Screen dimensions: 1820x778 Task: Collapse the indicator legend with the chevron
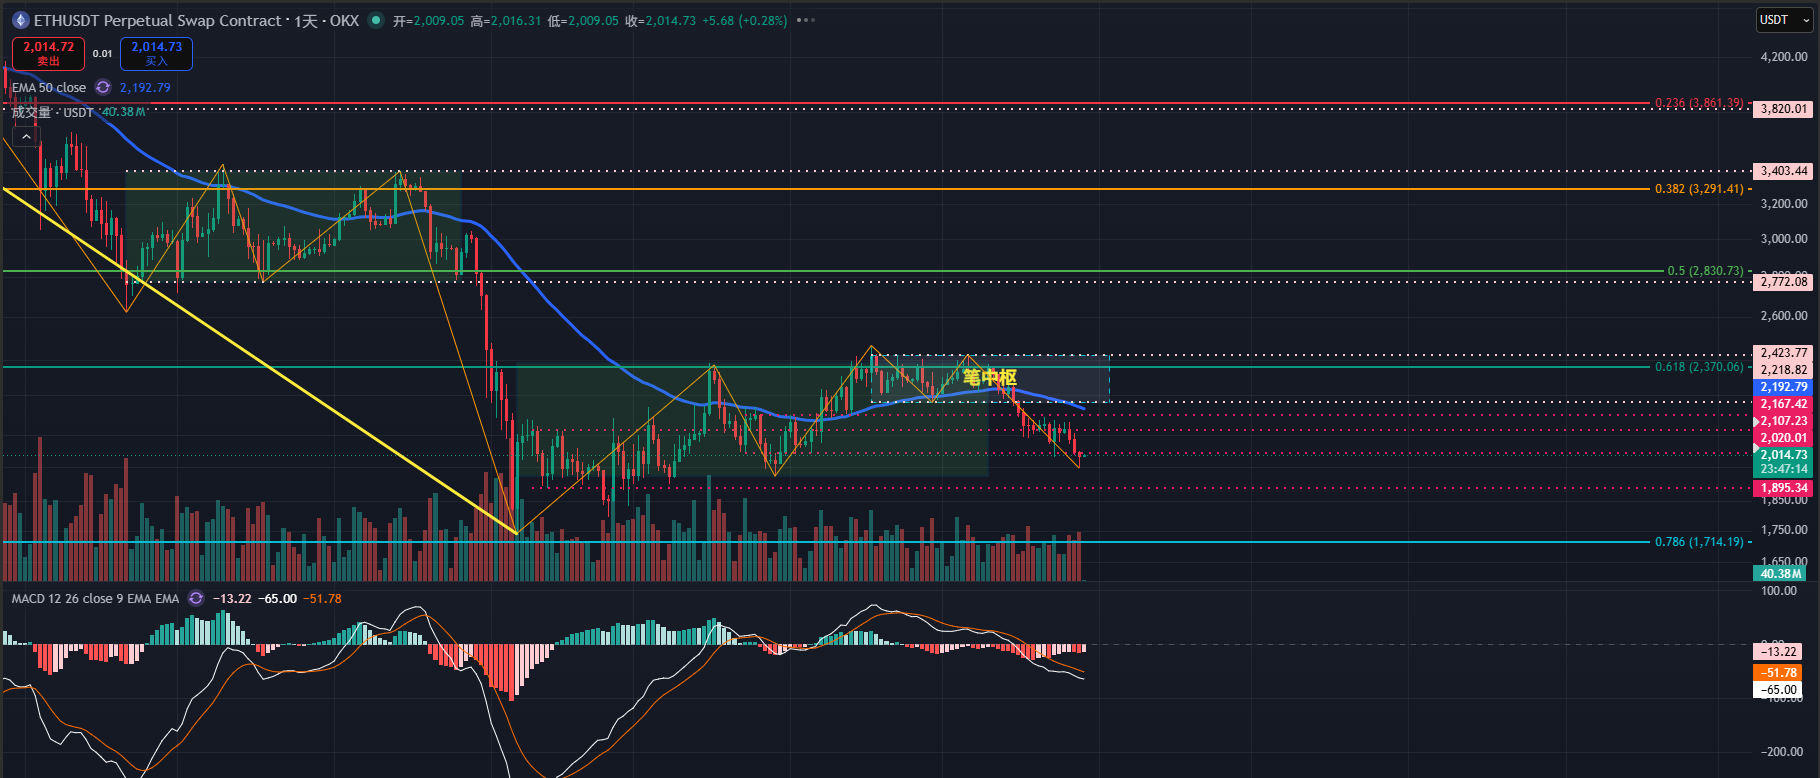click(26, 137)
